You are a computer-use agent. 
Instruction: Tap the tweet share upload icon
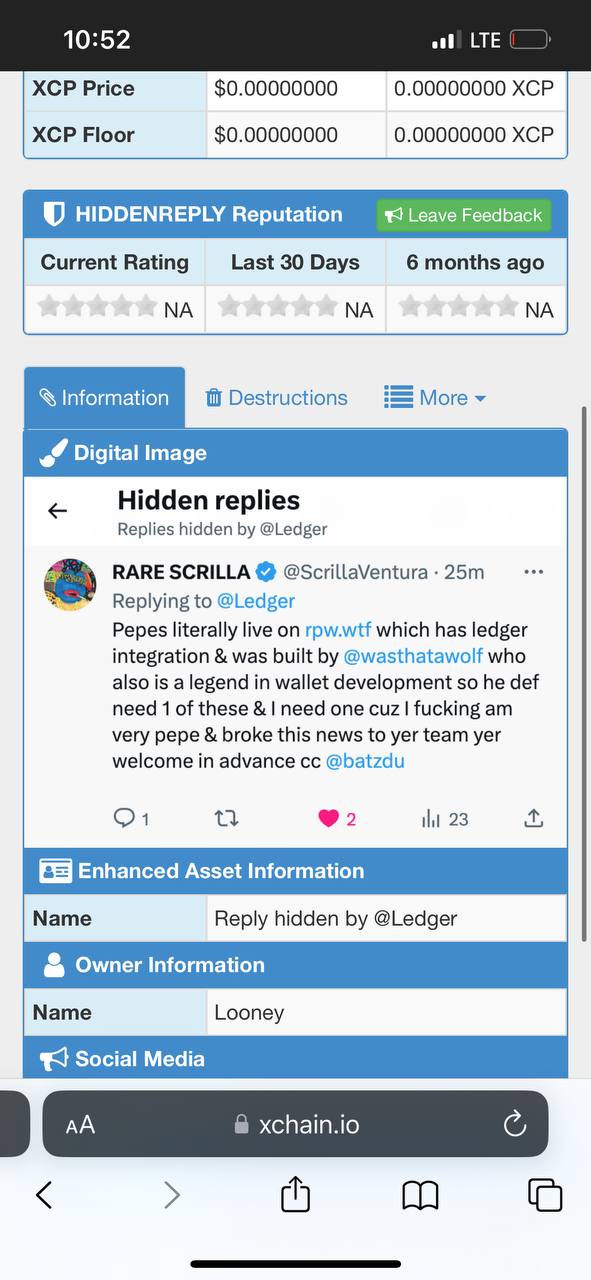(x=534, y=818)
